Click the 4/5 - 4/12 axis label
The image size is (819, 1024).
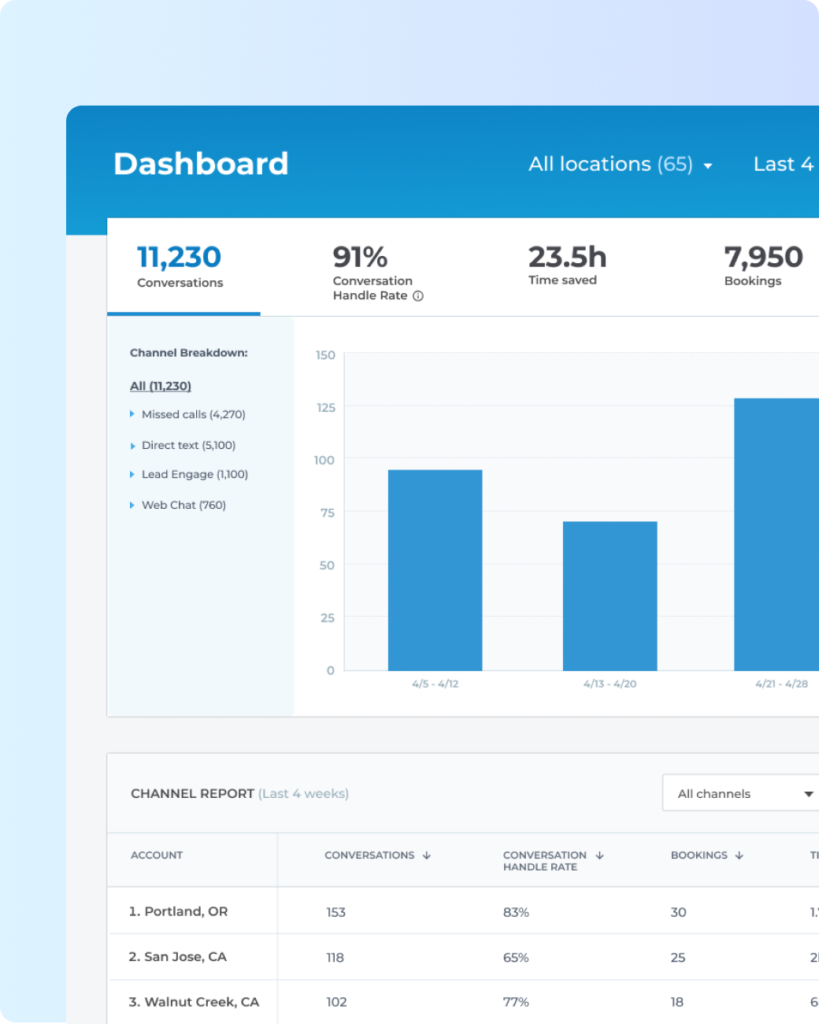(x=435, y=684)
